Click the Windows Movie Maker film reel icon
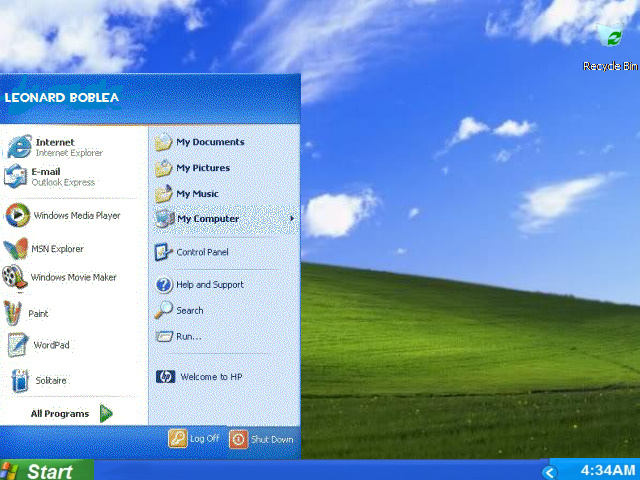The image size is (640, 480). [x=14, y=277]
